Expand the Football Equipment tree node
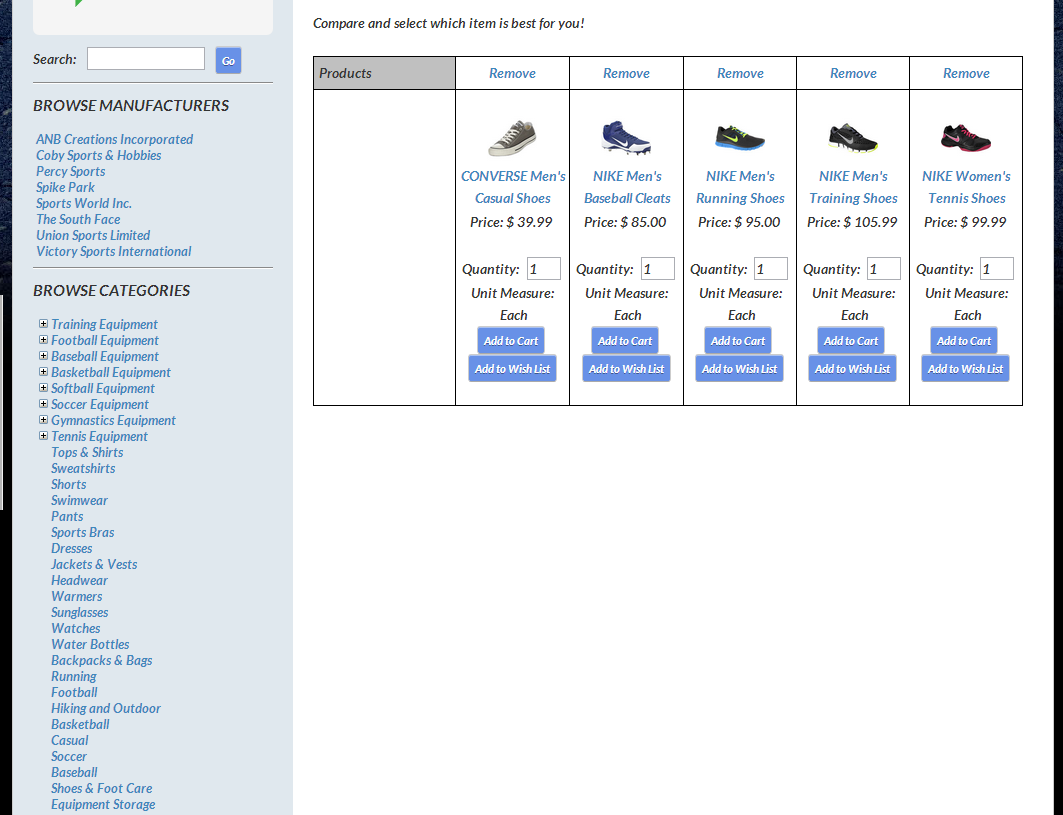Viewport: 1063px width, 815px height. point(43,340)
